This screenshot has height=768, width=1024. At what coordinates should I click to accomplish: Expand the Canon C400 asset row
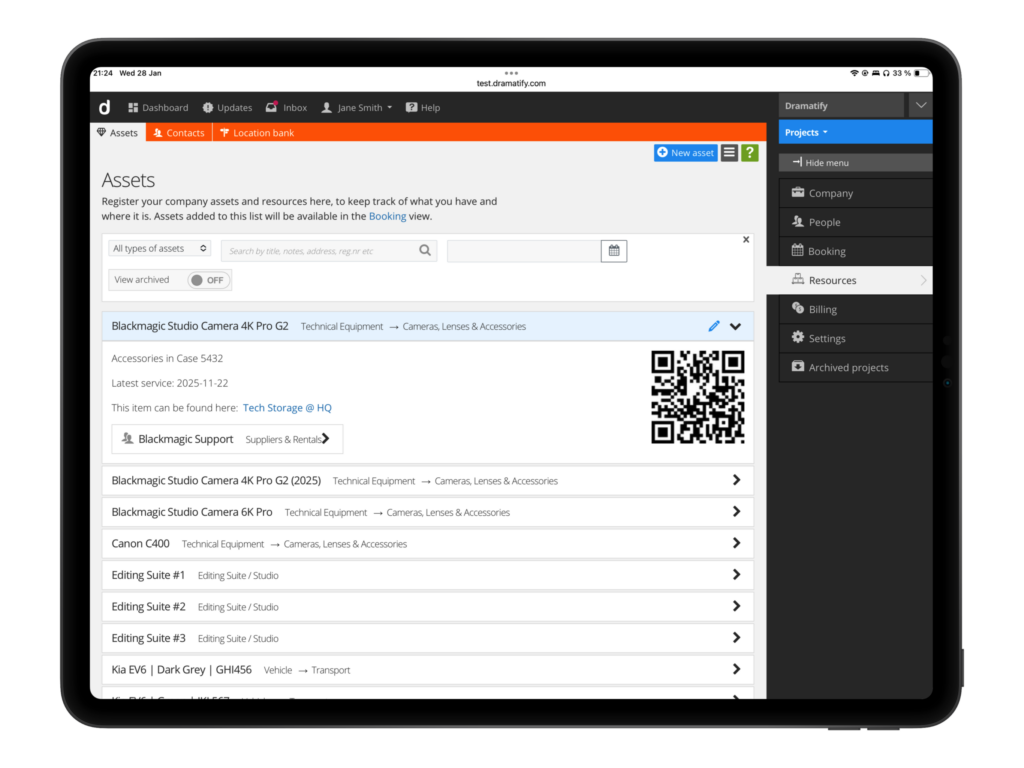click(x=737, y=543)
